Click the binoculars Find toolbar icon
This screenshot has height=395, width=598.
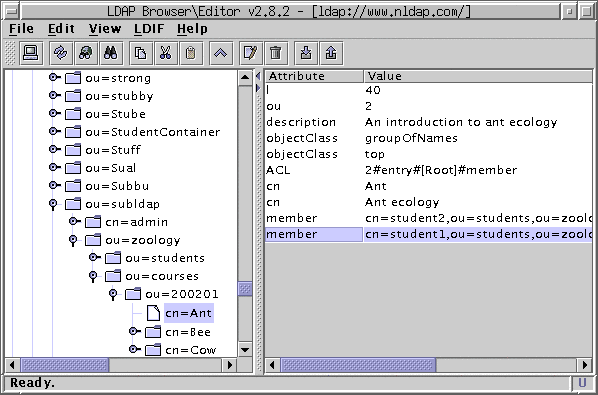[111, 53]
